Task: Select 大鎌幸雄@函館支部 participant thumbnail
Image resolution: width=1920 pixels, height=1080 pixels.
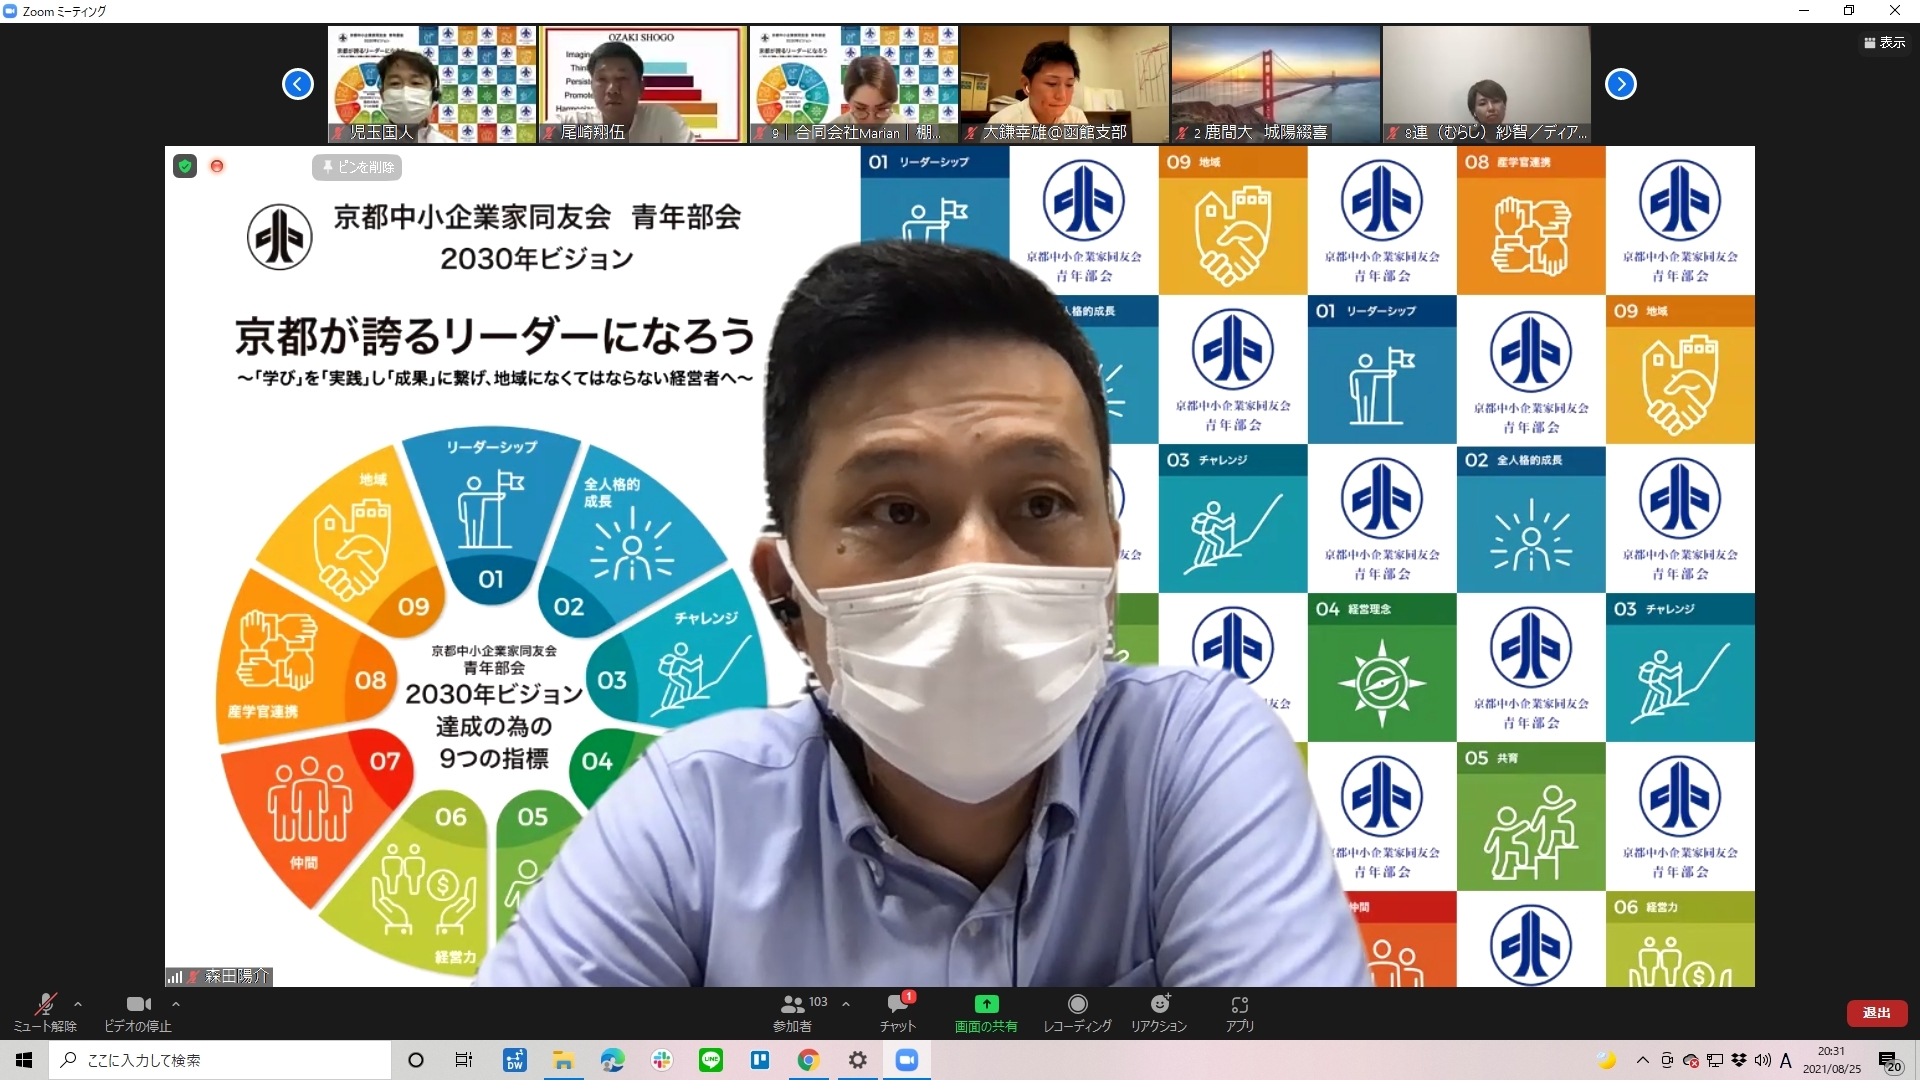Action: click(x=1065, y=84)
